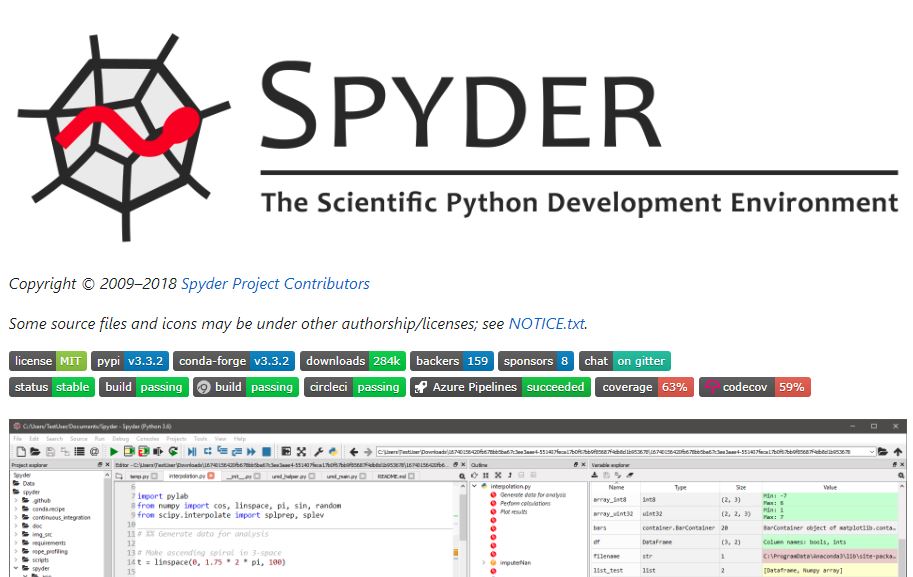This screenshot has width=913, height=577.
Task: Click the Variable explorer search magnifier icon
Action: click(901, 476)
